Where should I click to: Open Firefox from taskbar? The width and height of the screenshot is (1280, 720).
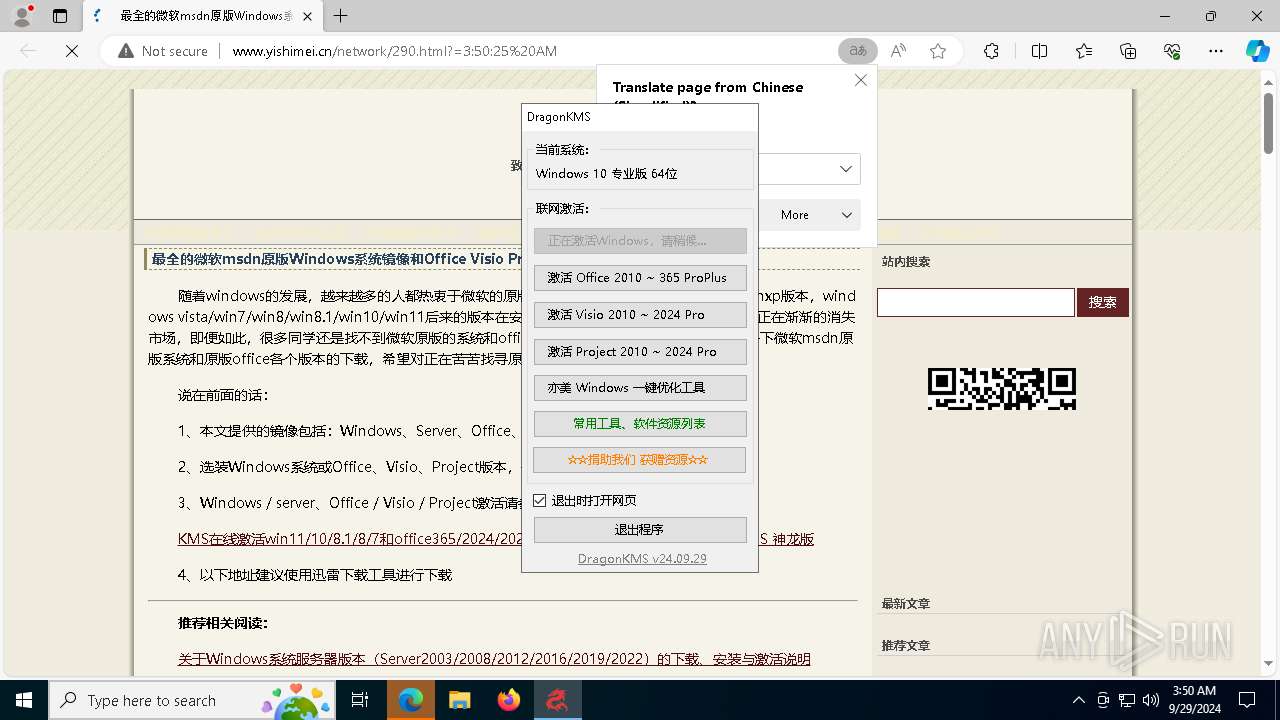(x=509, y=700)
